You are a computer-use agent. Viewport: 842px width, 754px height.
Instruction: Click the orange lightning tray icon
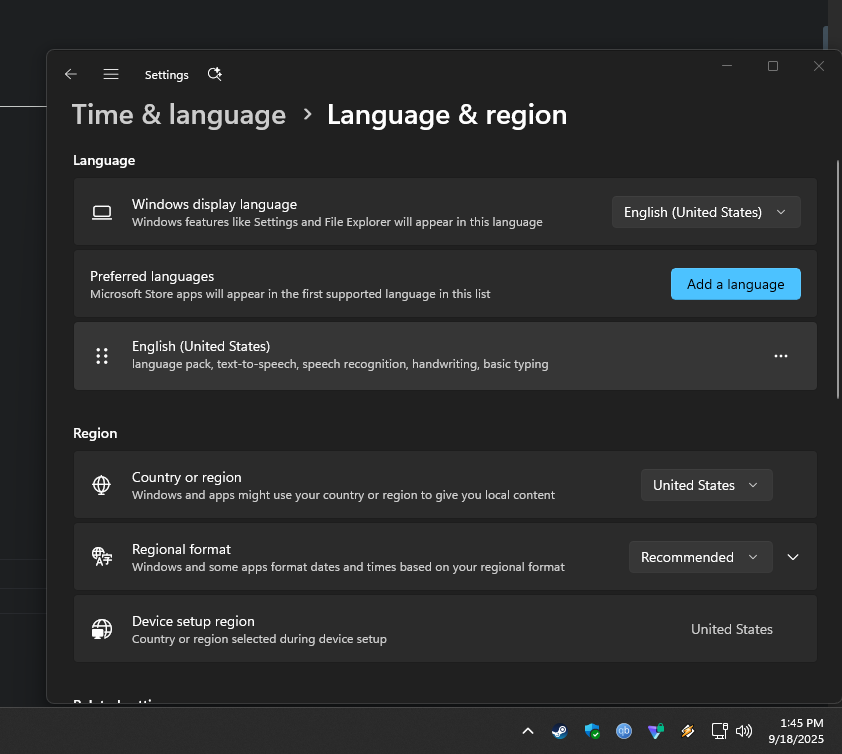coord(687,731)
